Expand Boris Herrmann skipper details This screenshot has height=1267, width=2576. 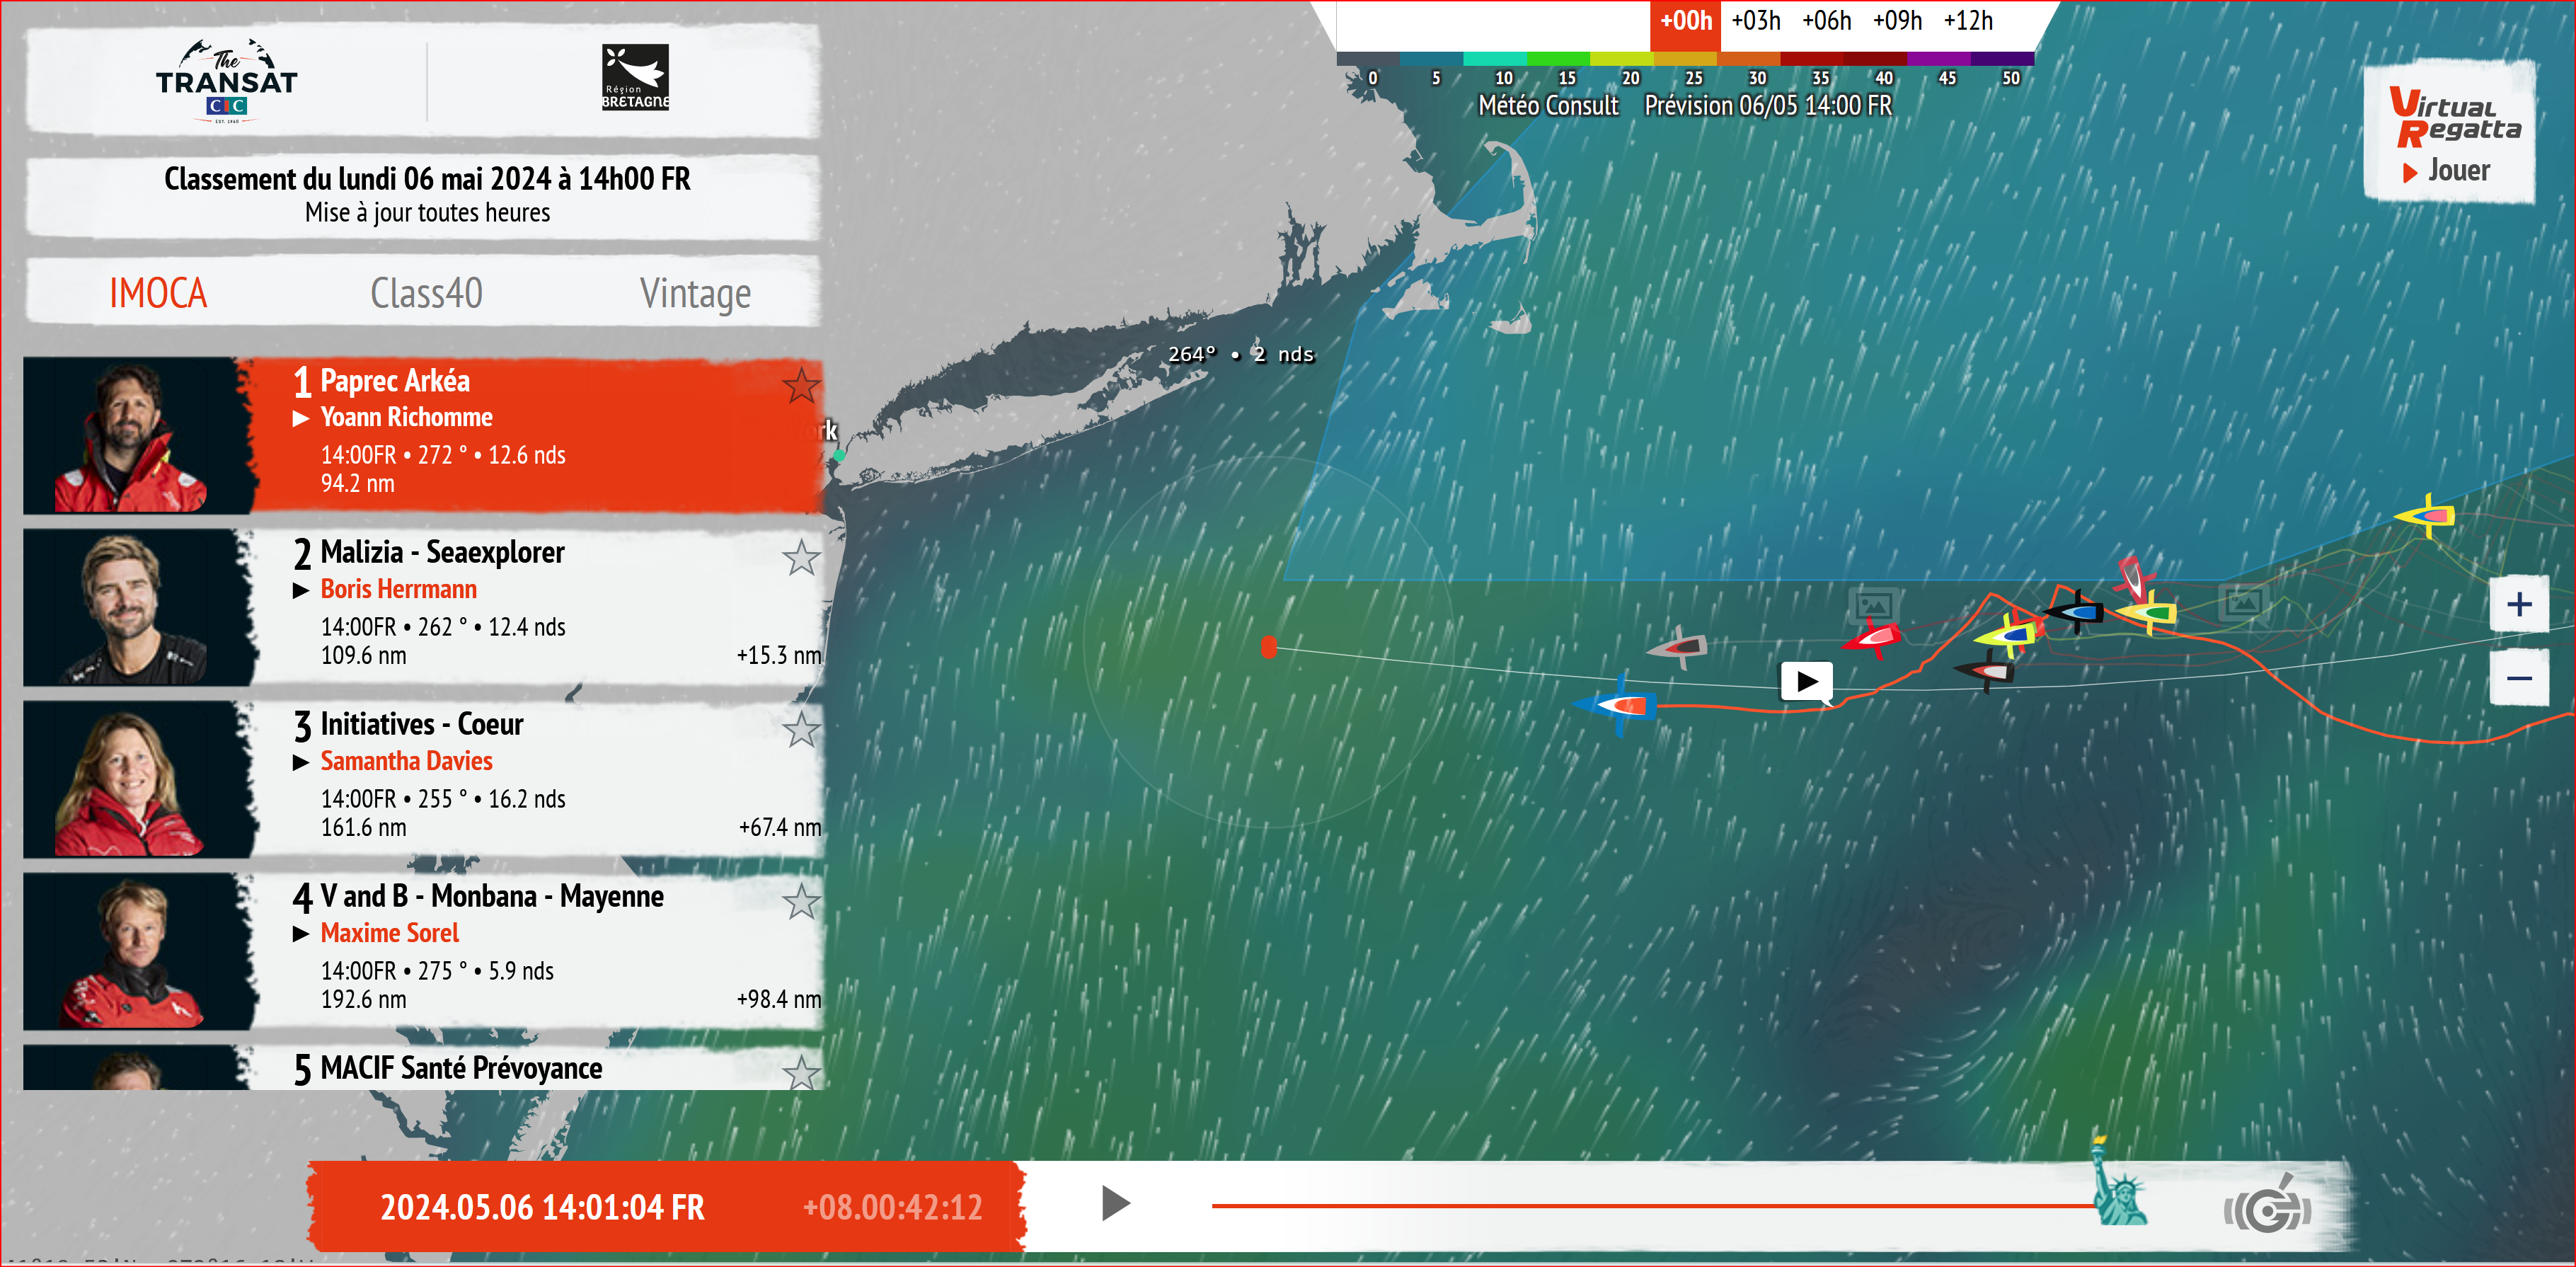click(x=300, y=590)
